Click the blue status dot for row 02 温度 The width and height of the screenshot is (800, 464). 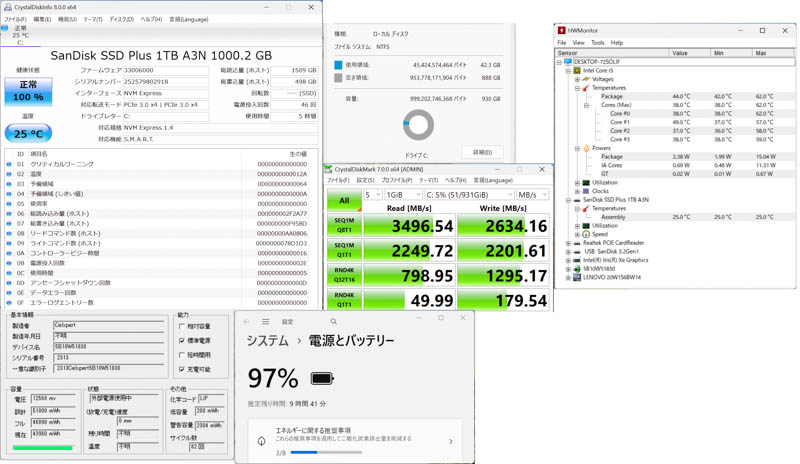(x=9, y=174)
